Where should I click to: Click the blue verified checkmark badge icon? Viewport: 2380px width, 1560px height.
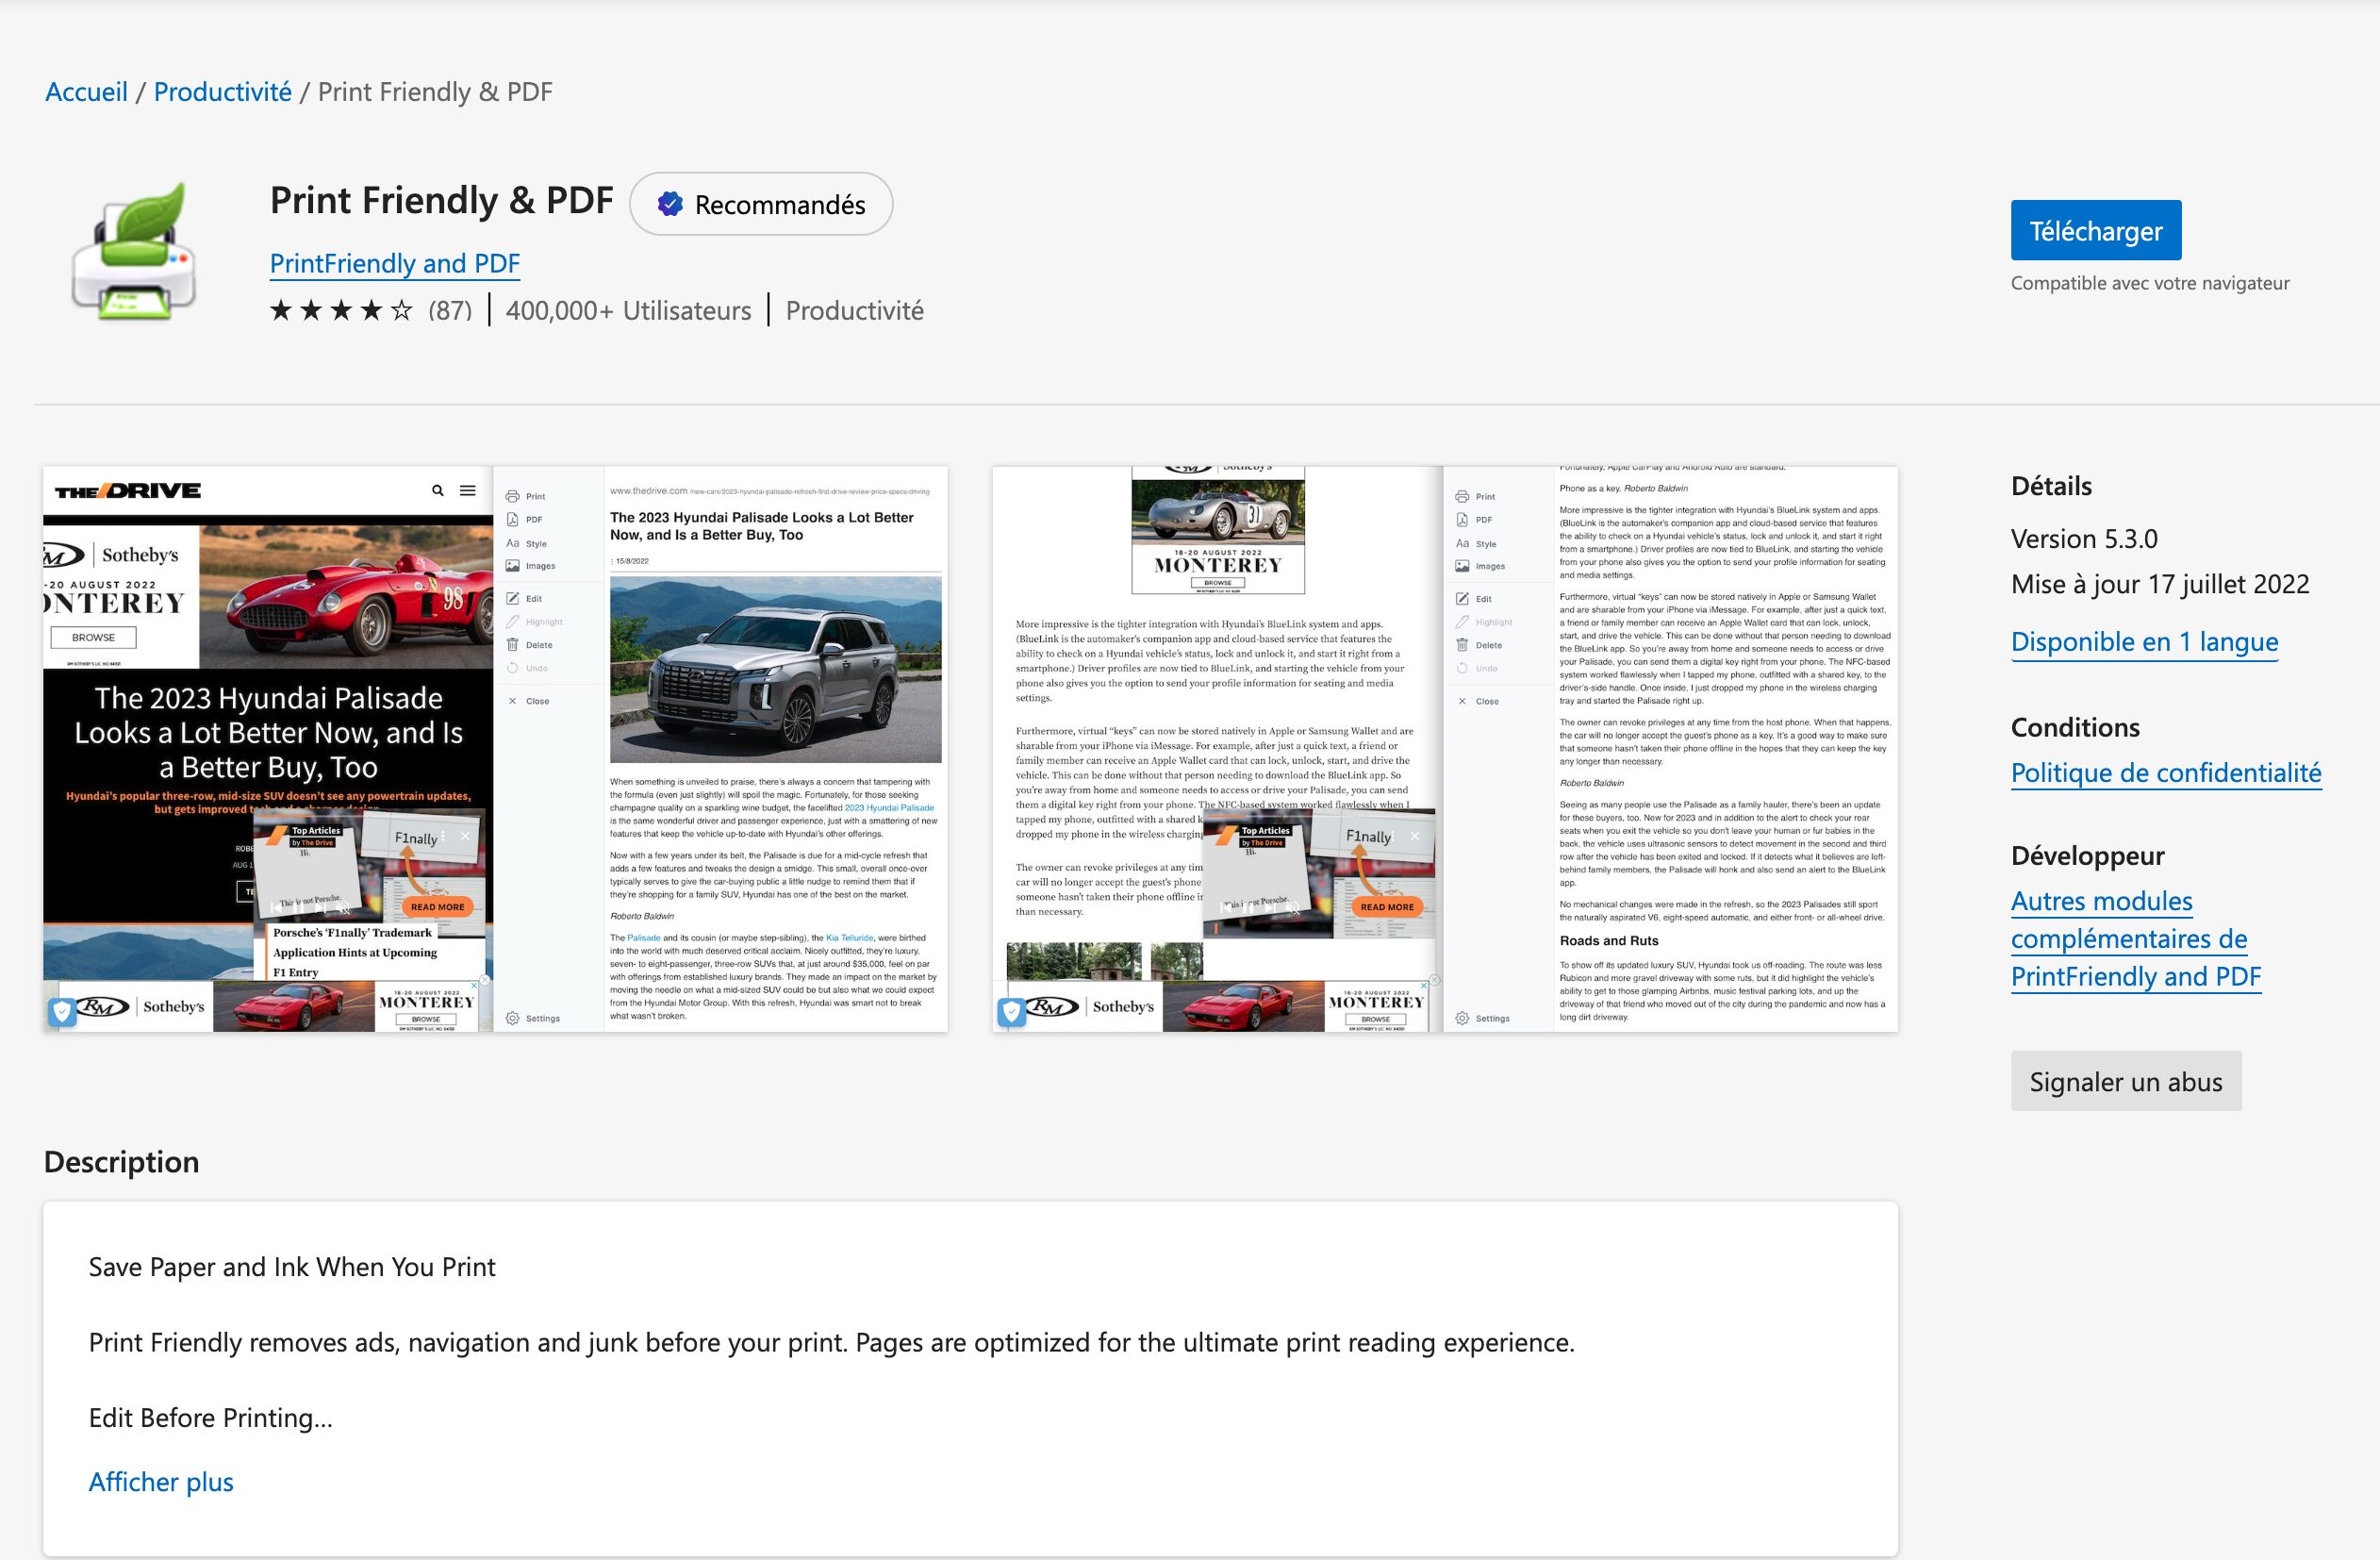670,204
